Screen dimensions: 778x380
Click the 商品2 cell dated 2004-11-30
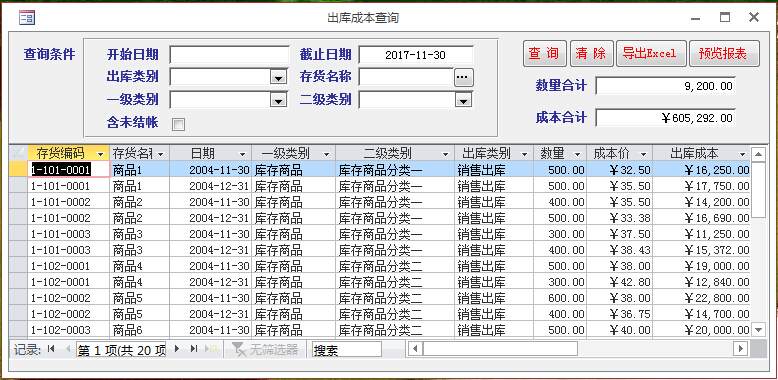(x=139, y=202)
